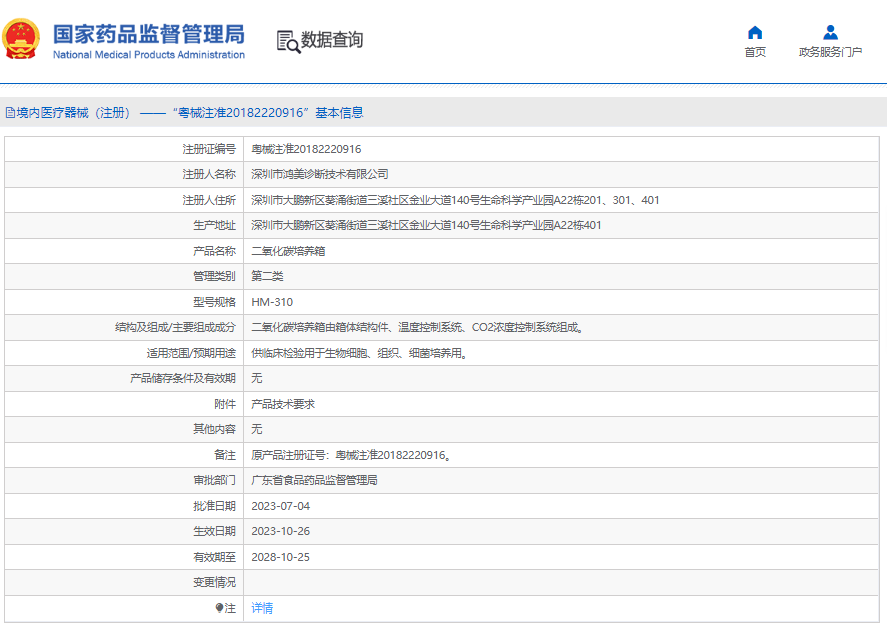Viewport: 887px width, 627px height.
Task: Open the 详情 link in the 注 row
Action: 262,608
